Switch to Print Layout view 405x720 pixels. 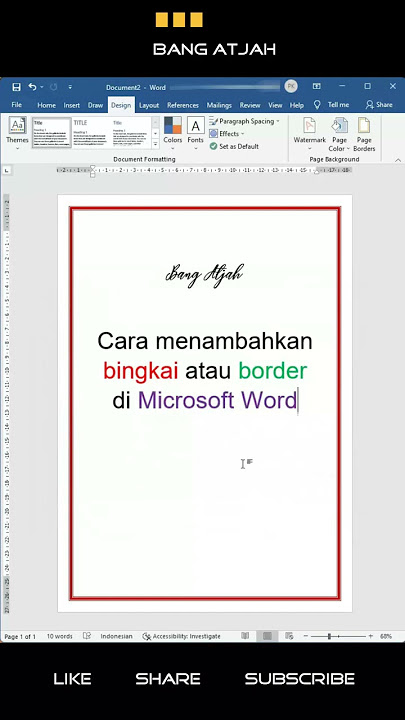click(x=267, y=636)
